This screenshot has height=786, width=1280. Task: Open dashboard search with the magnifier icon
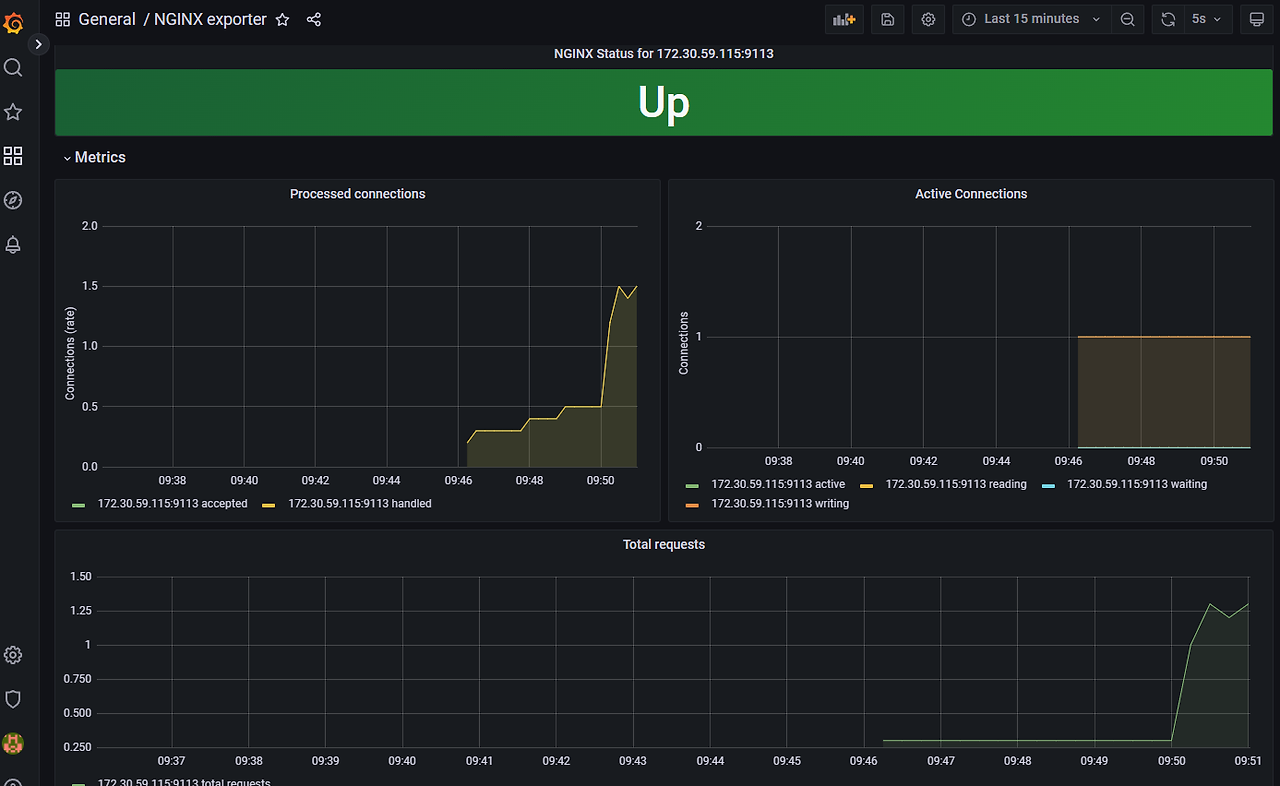point(13,67)
